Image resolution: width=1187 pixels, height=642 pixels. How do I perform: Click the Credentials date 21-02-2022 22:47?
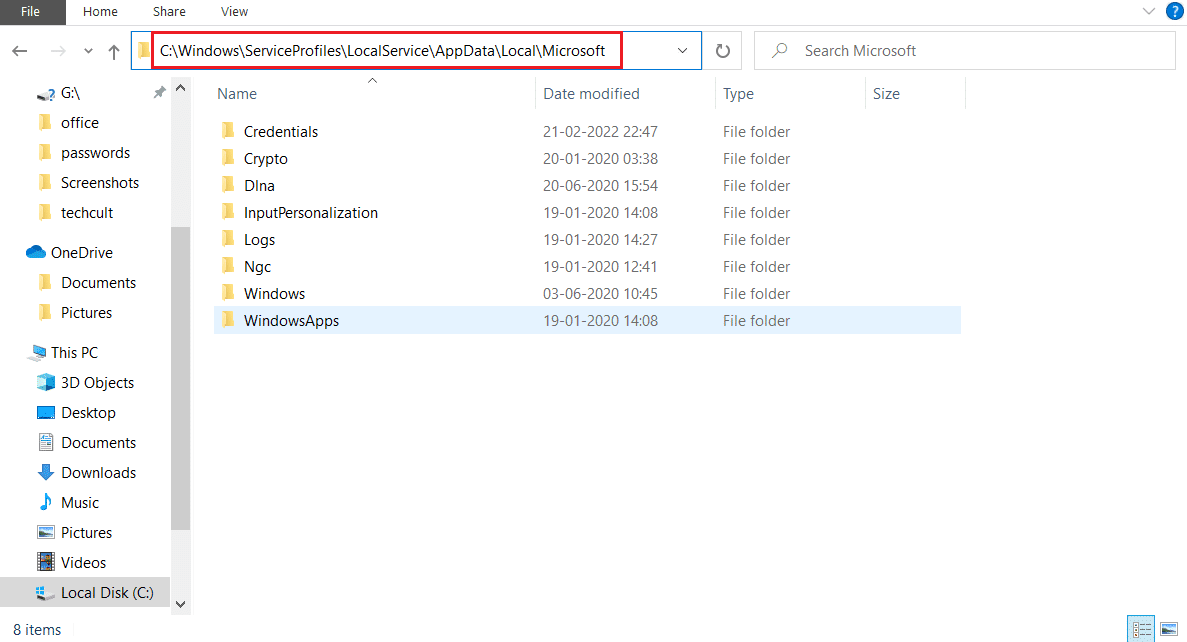[x=600, y=131]
